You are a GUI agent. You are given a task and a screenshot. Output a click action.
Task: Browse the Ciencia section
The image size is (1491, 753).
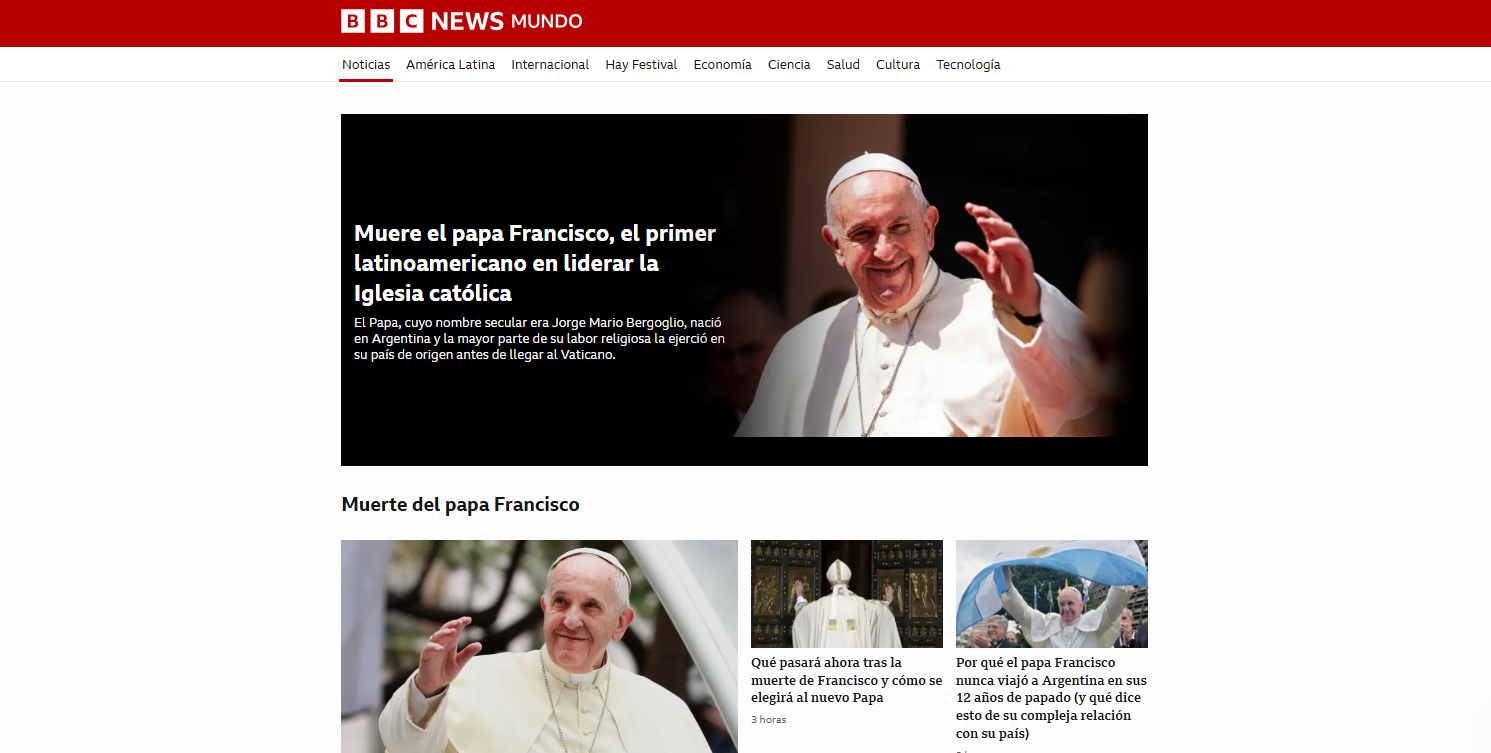coord(789,64)
